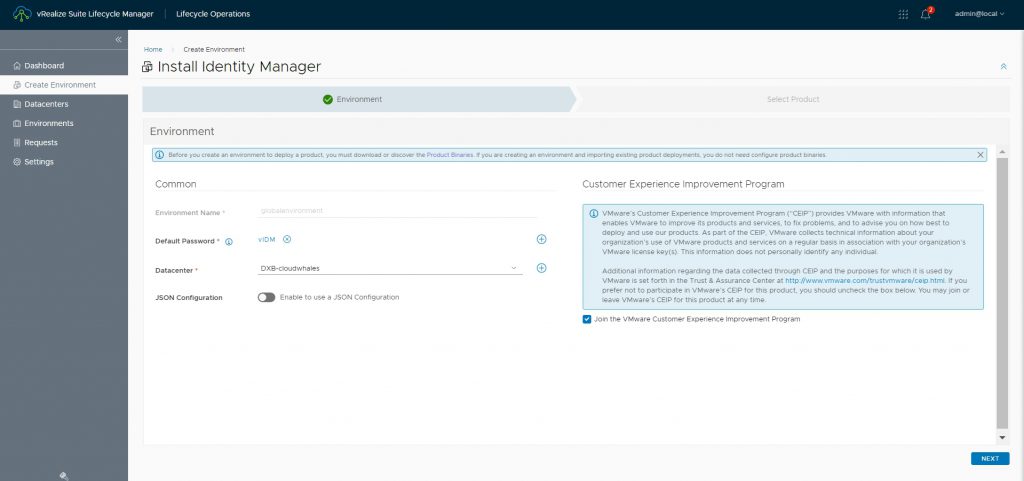
Task: Dismiss the info banner with X
Action: [980, 155]
